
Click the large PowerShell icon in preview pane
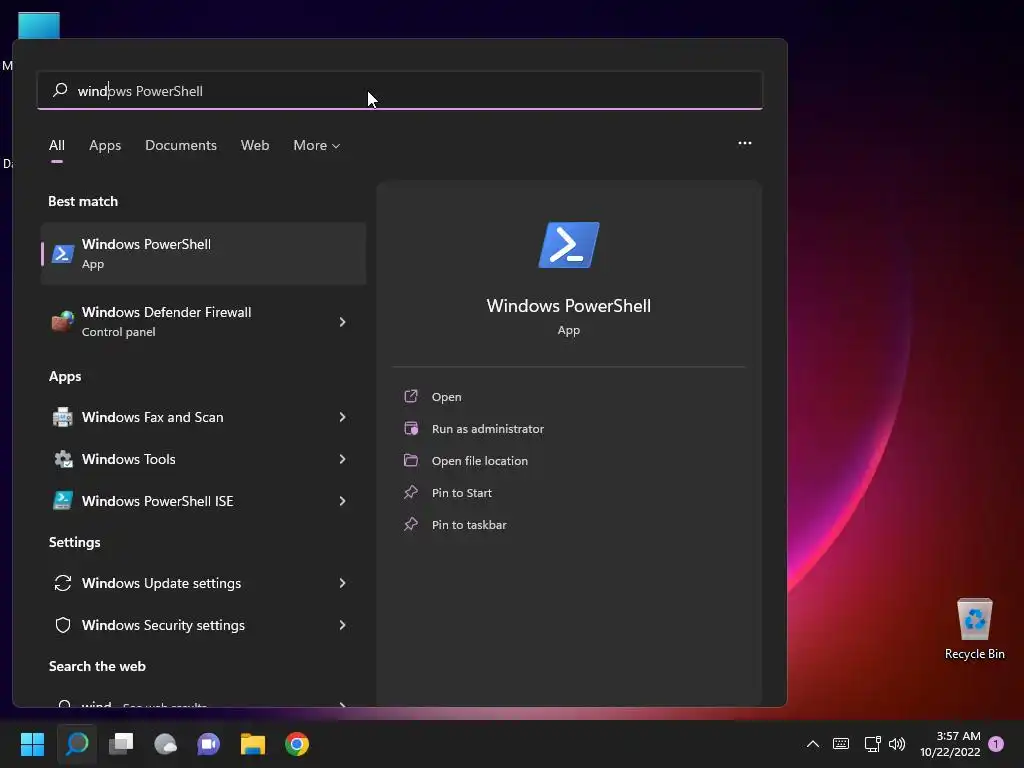[569, 245]
